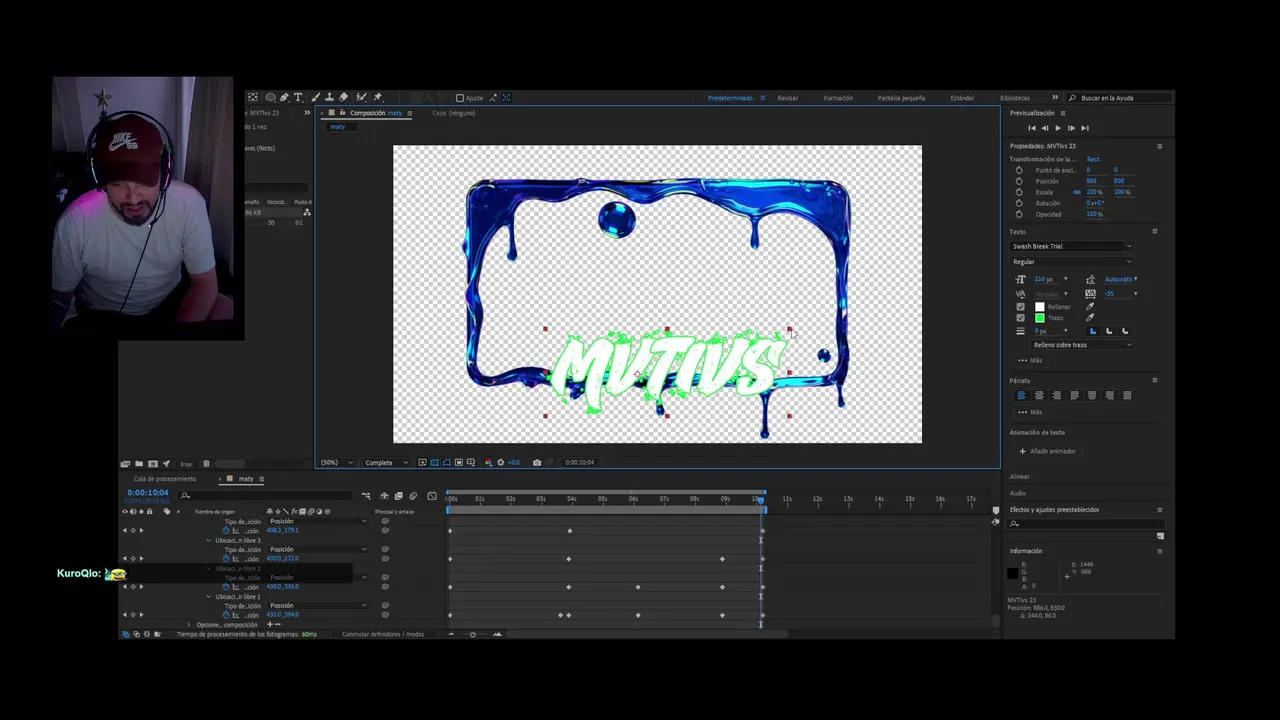Create a new folder in project panel

139,463
